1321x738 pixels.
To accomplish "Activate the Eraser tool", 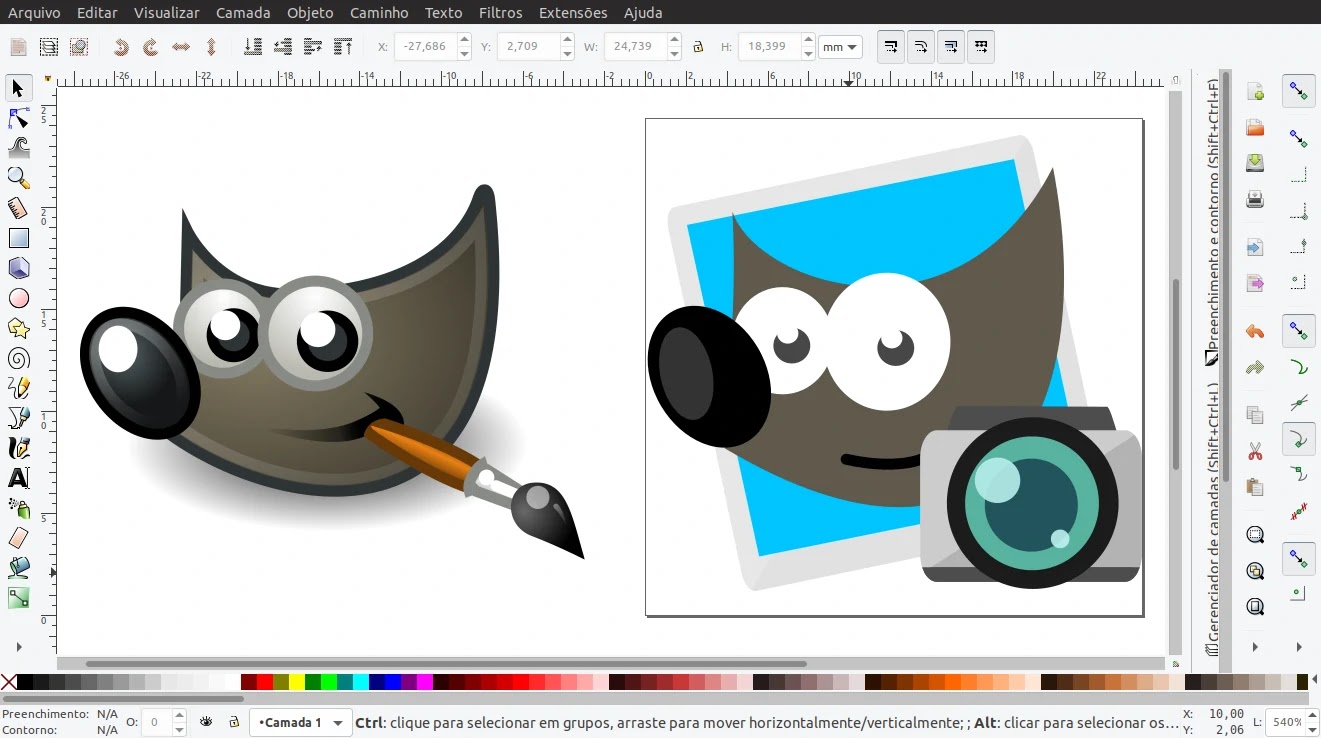I will [x=18, y=538].
